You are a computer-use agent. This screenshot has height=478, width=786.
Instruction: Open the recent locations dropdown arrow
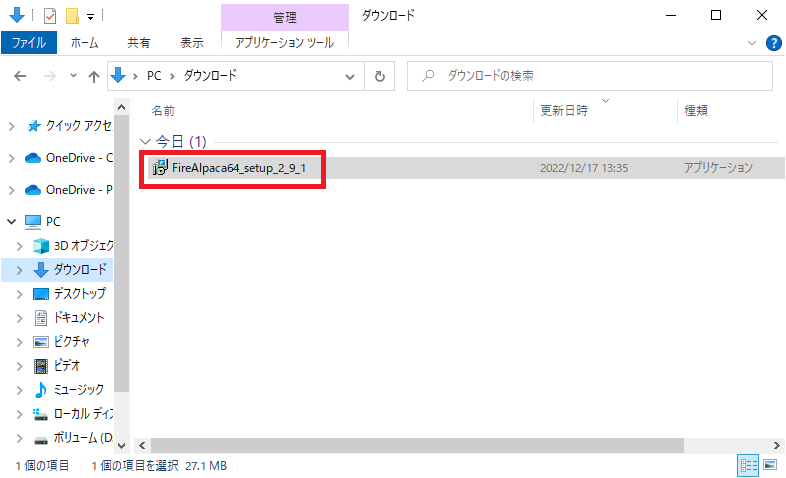pyautogui.click(x=74, y=76)
